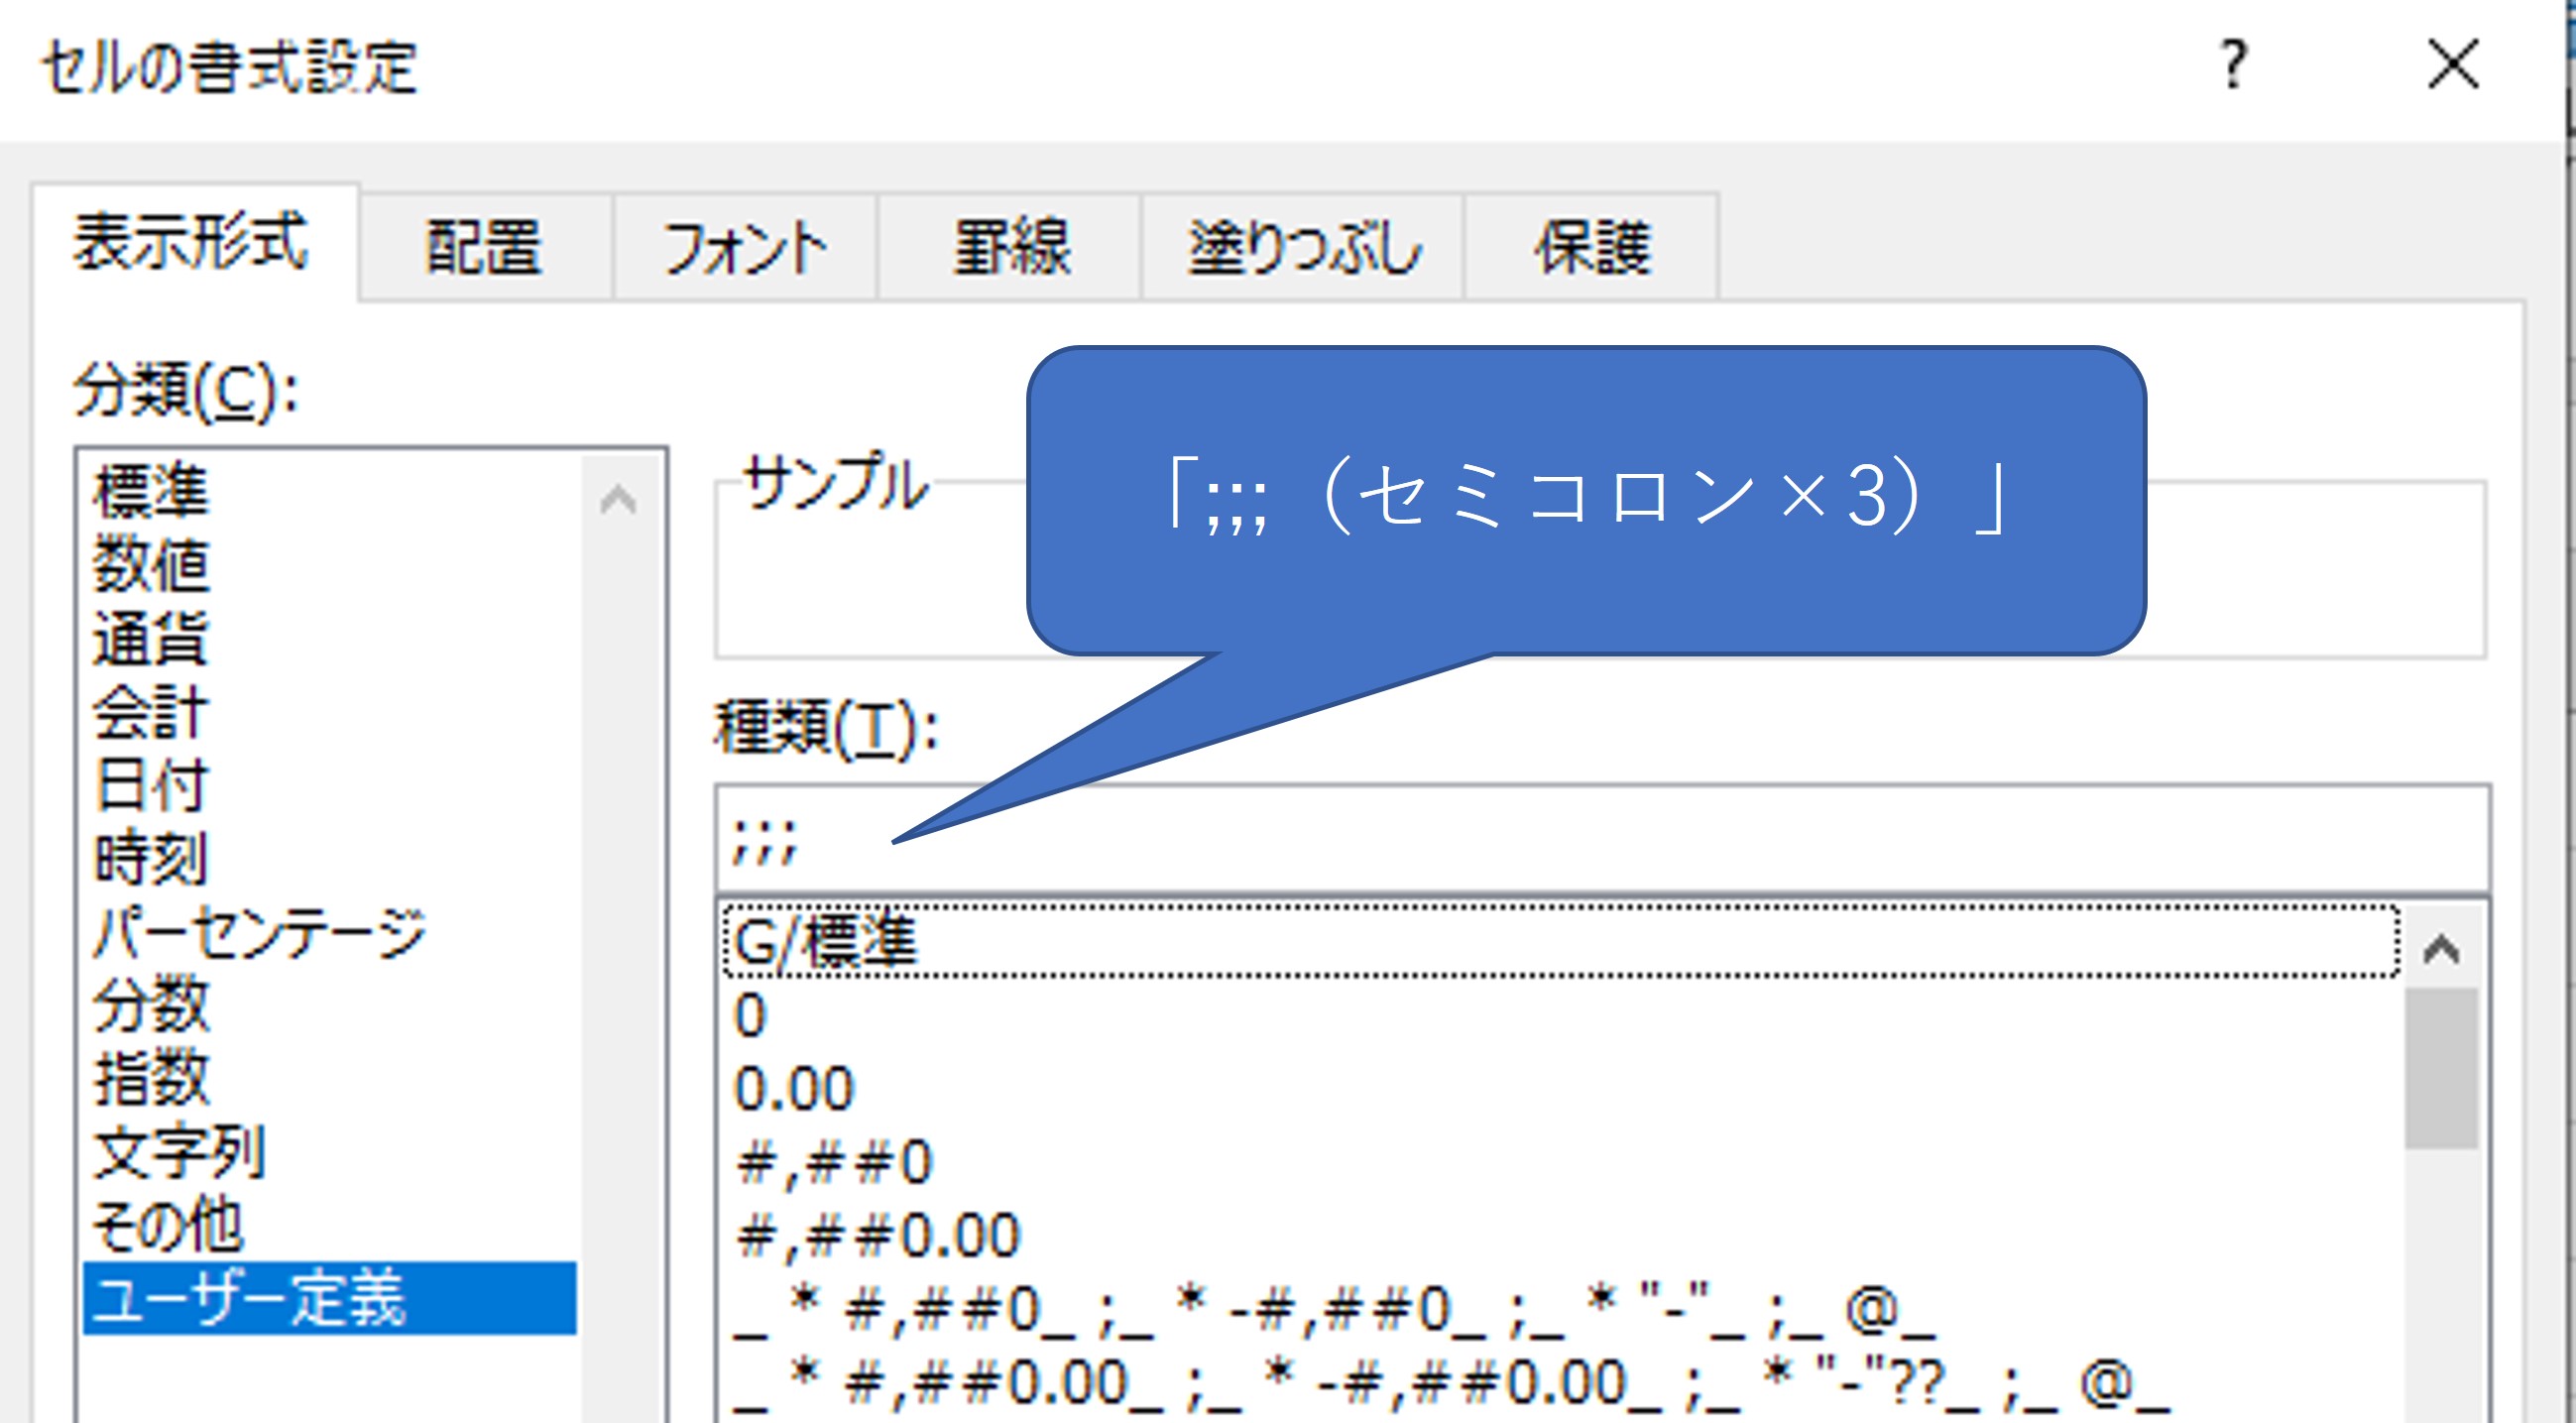Pick 分数 category

pos(330,1005)
